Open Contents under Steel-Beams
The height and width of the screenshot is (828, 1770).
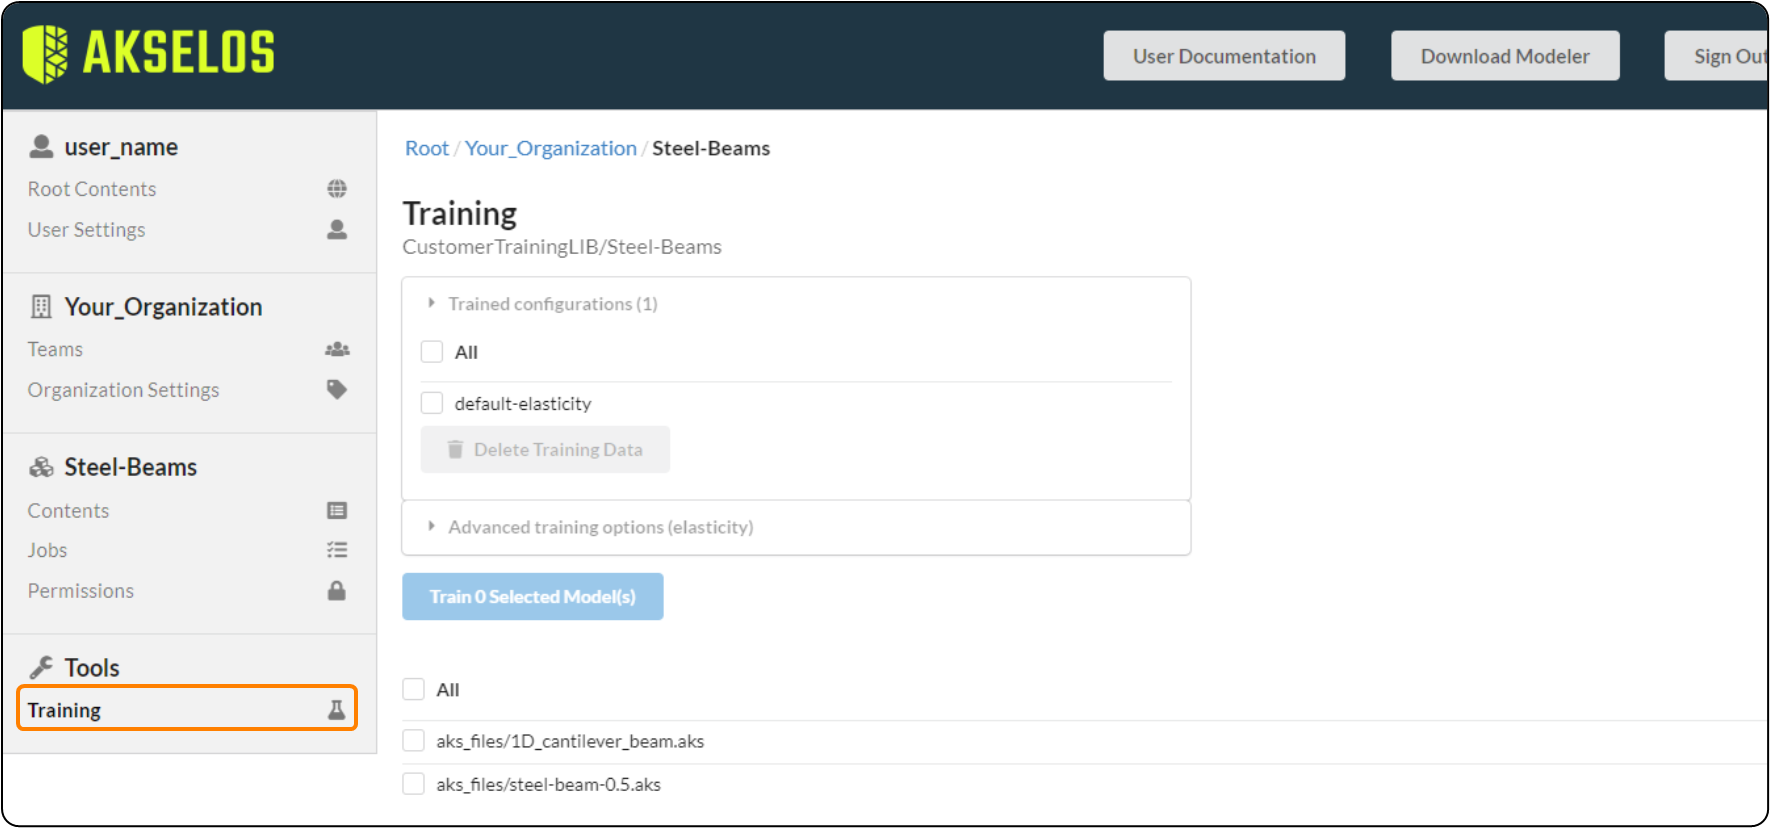[x=68, y=511]
